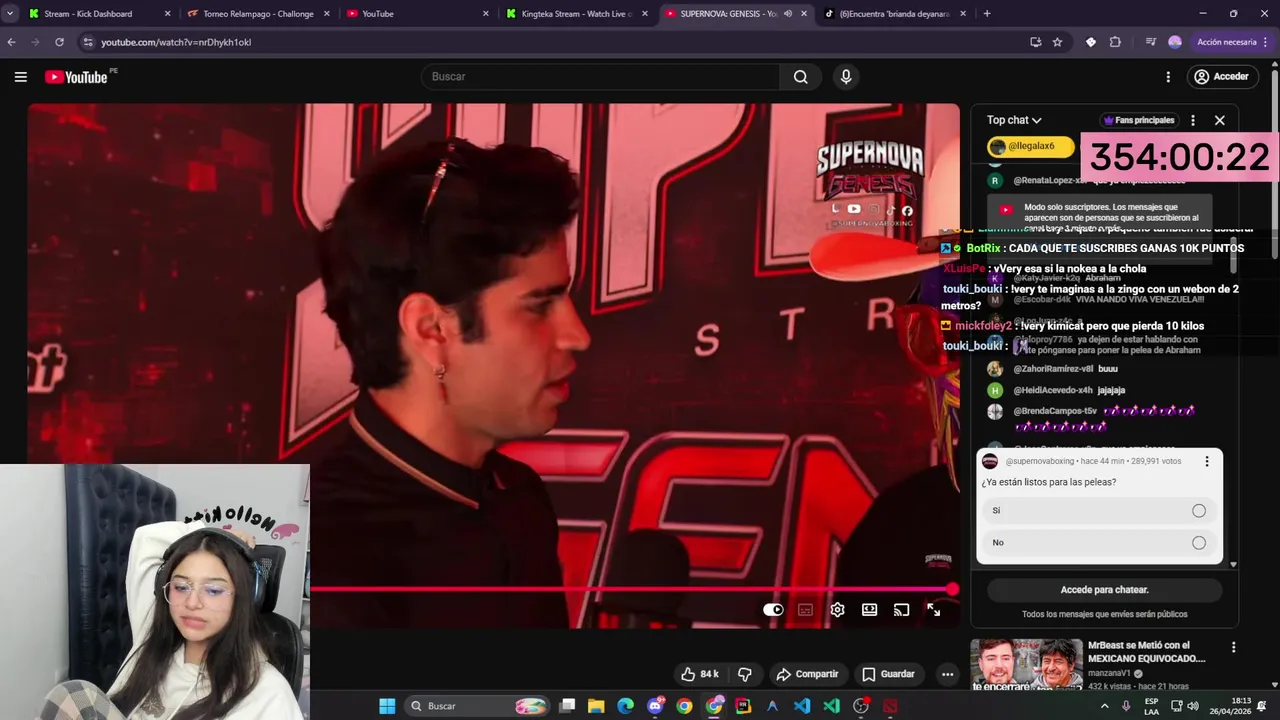Open browser profile avatar
The width and height of the screenshot is (1280, 720).
(1175, 42)
